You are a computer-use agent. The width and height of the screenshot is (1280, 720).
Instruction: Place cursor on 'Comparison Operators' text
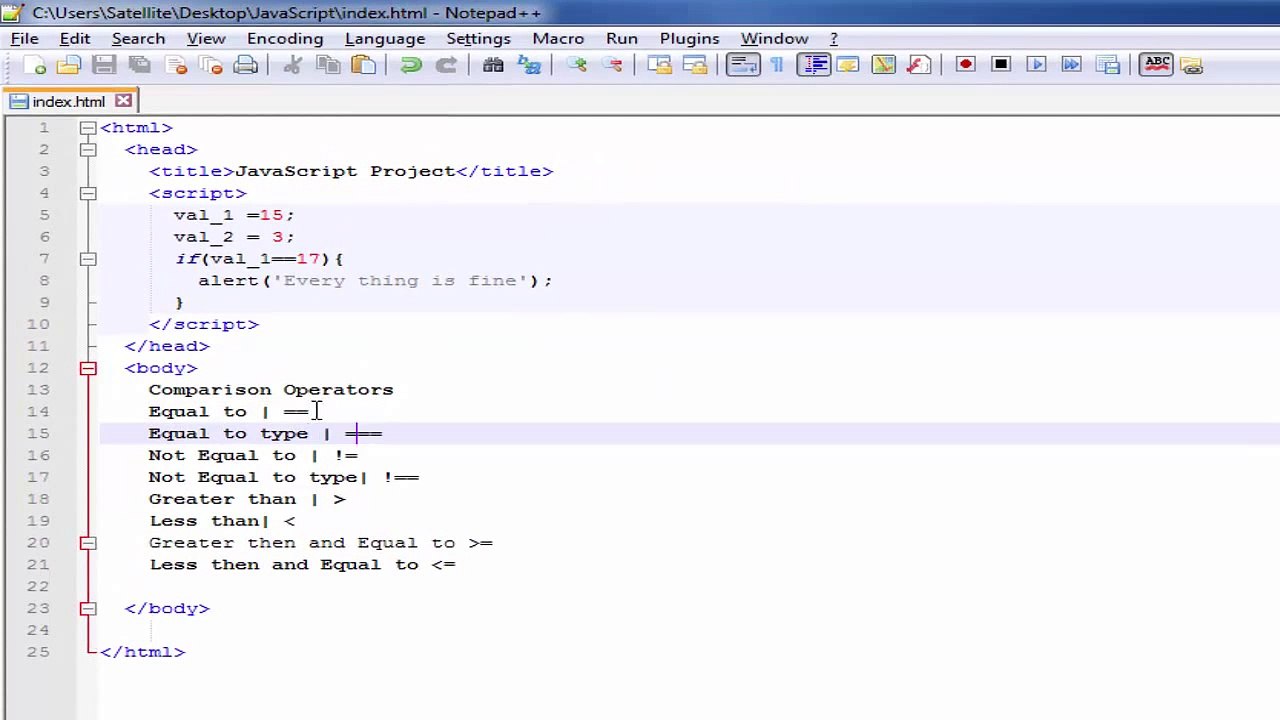(271, 390)
